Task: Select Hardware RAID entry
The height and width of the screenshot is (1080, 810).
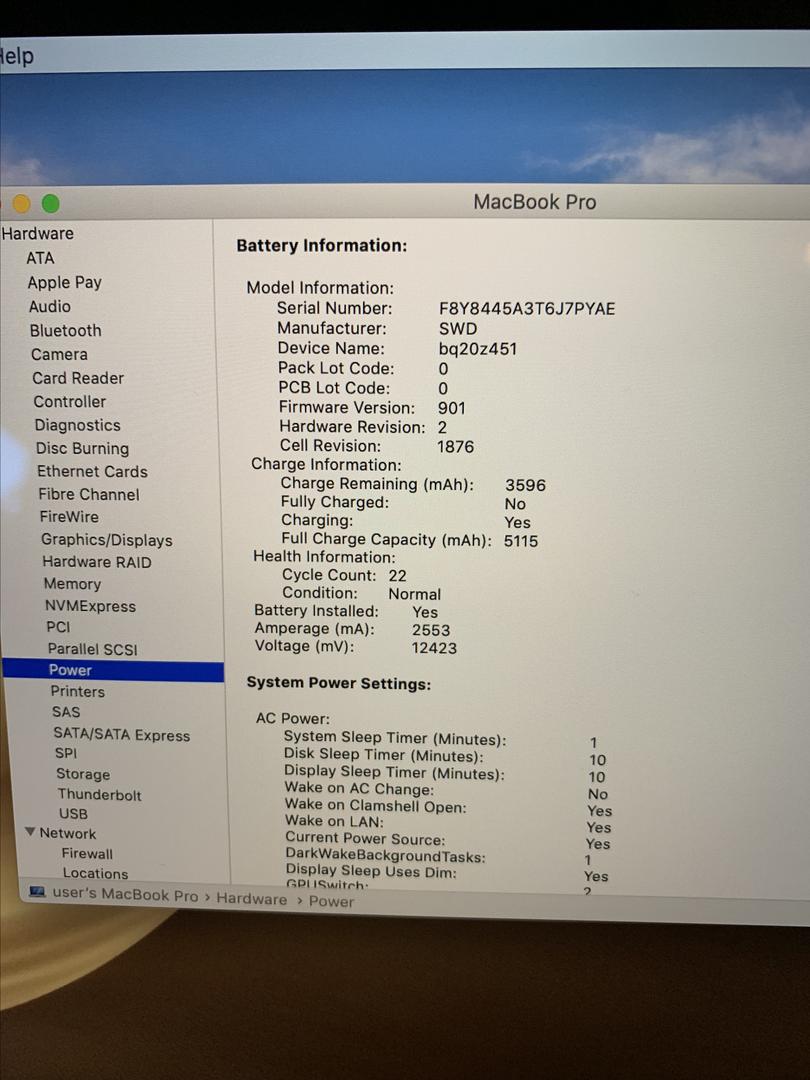Action: [97, 562]
